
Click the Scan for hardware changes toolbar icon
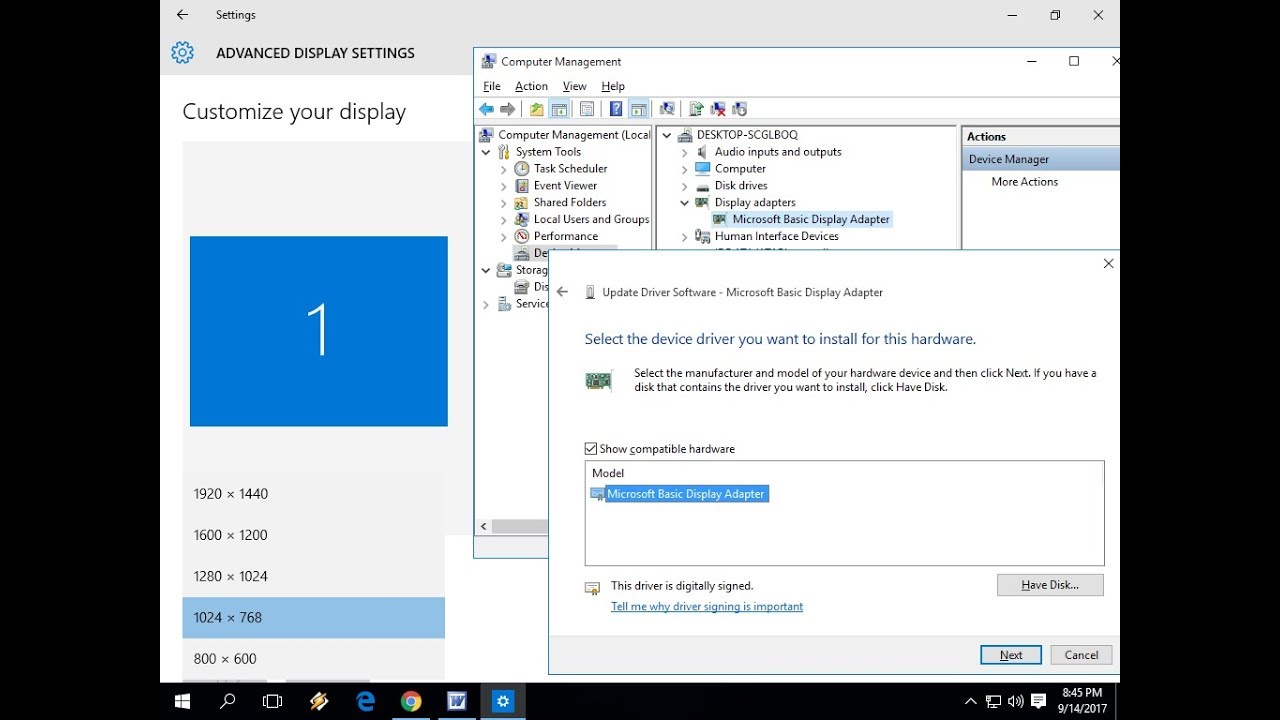point(667,109)
